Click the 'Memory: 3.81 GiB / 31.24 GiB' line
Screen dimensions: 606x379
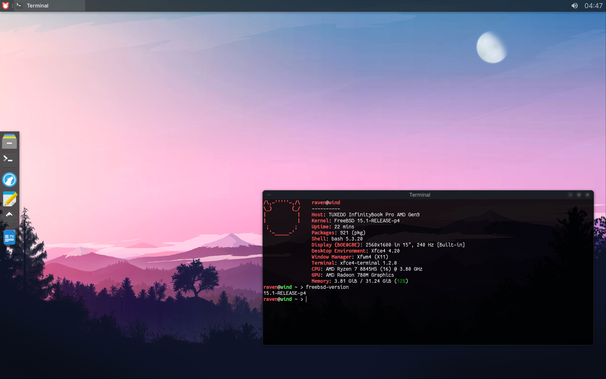click(360, 281)
